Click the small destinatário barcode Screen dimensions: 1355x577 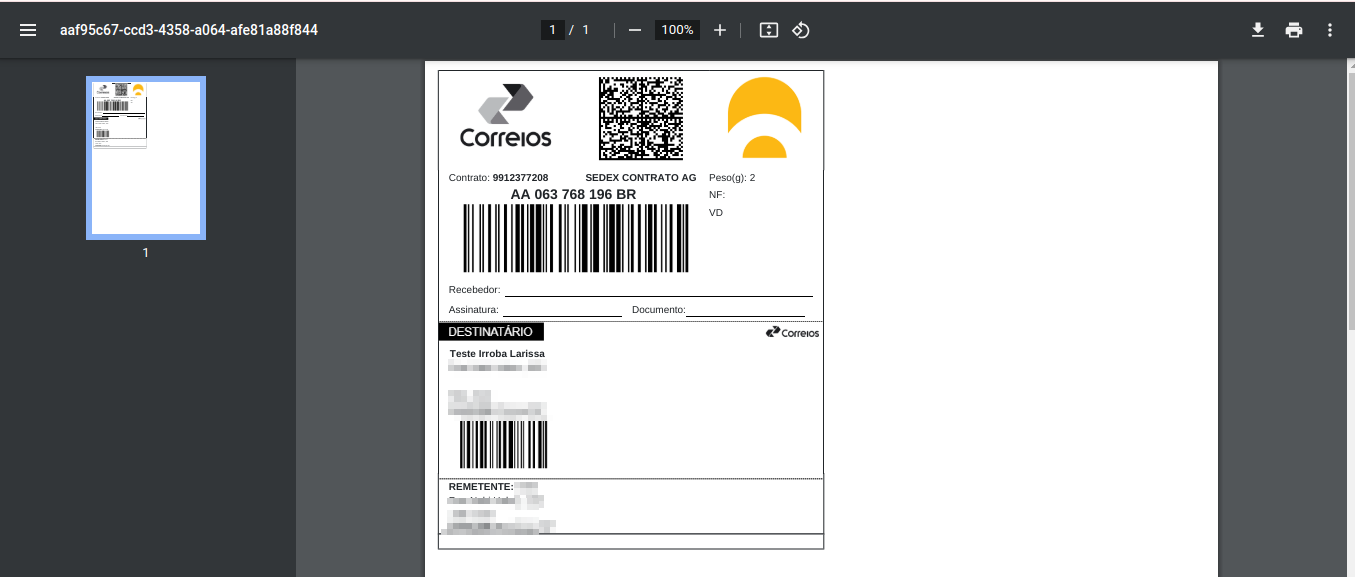tap(503, 444)
